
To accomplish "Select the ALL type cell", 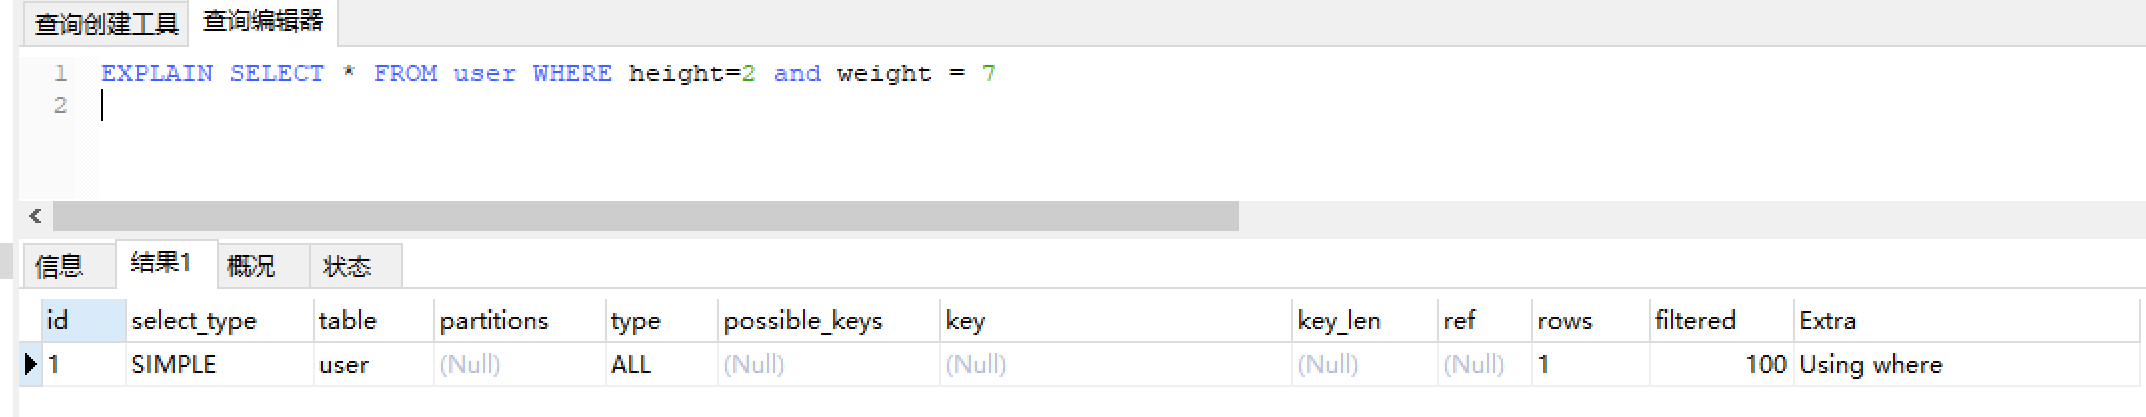I will pos(662,364).
